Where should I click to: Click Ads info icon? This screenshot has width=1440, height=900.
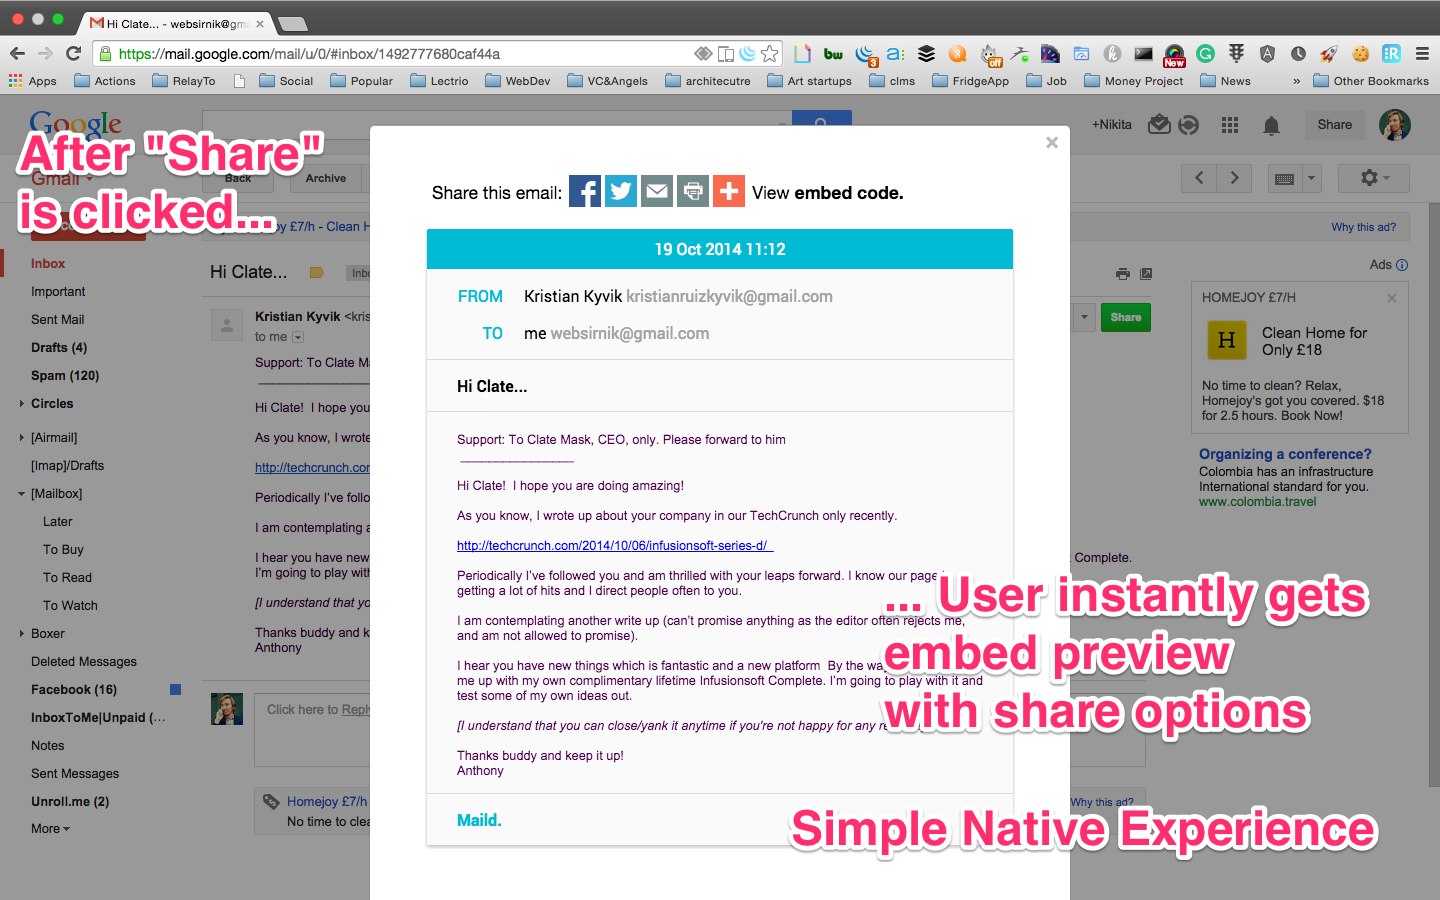coord(1402,265)
